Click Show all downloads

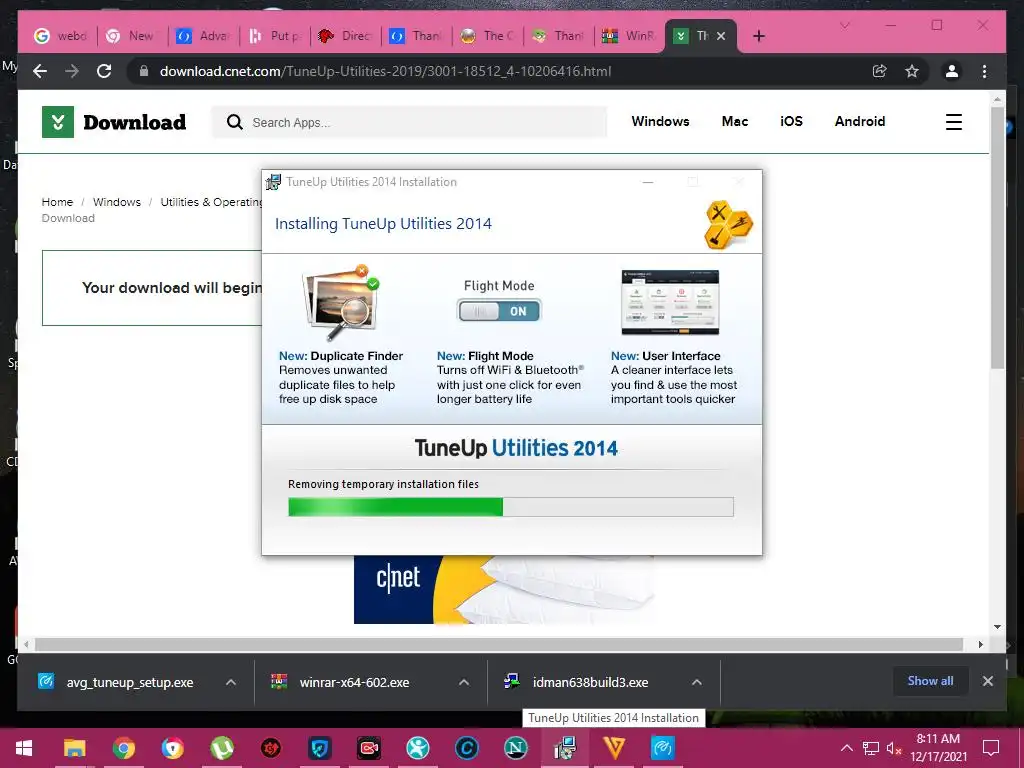click(930, 681)
